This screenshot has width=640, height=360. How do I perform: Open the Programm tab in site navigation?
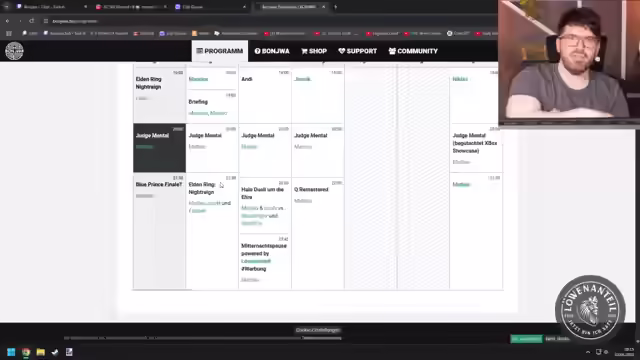[220, 51]
